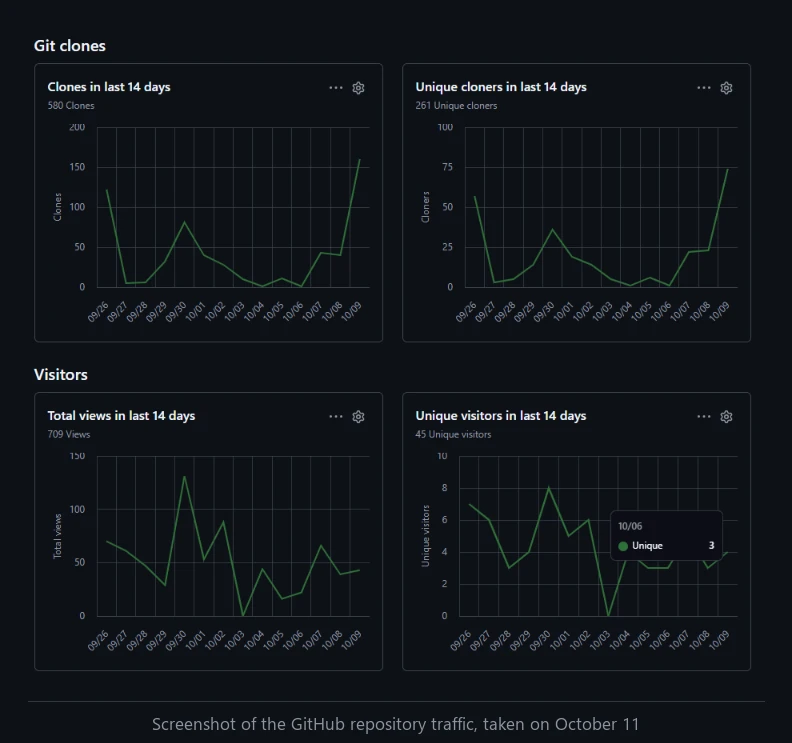
Task: Open settings gear on Clones chart
Action: point(358,88)
